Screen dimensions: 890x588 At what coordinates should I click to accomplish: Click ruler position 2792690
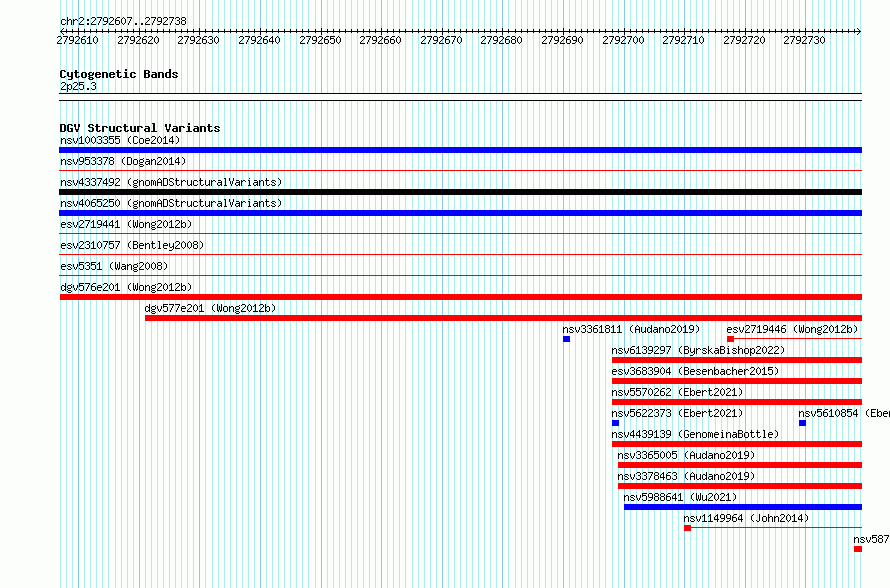pyautogui.click(x=562, y=40)
